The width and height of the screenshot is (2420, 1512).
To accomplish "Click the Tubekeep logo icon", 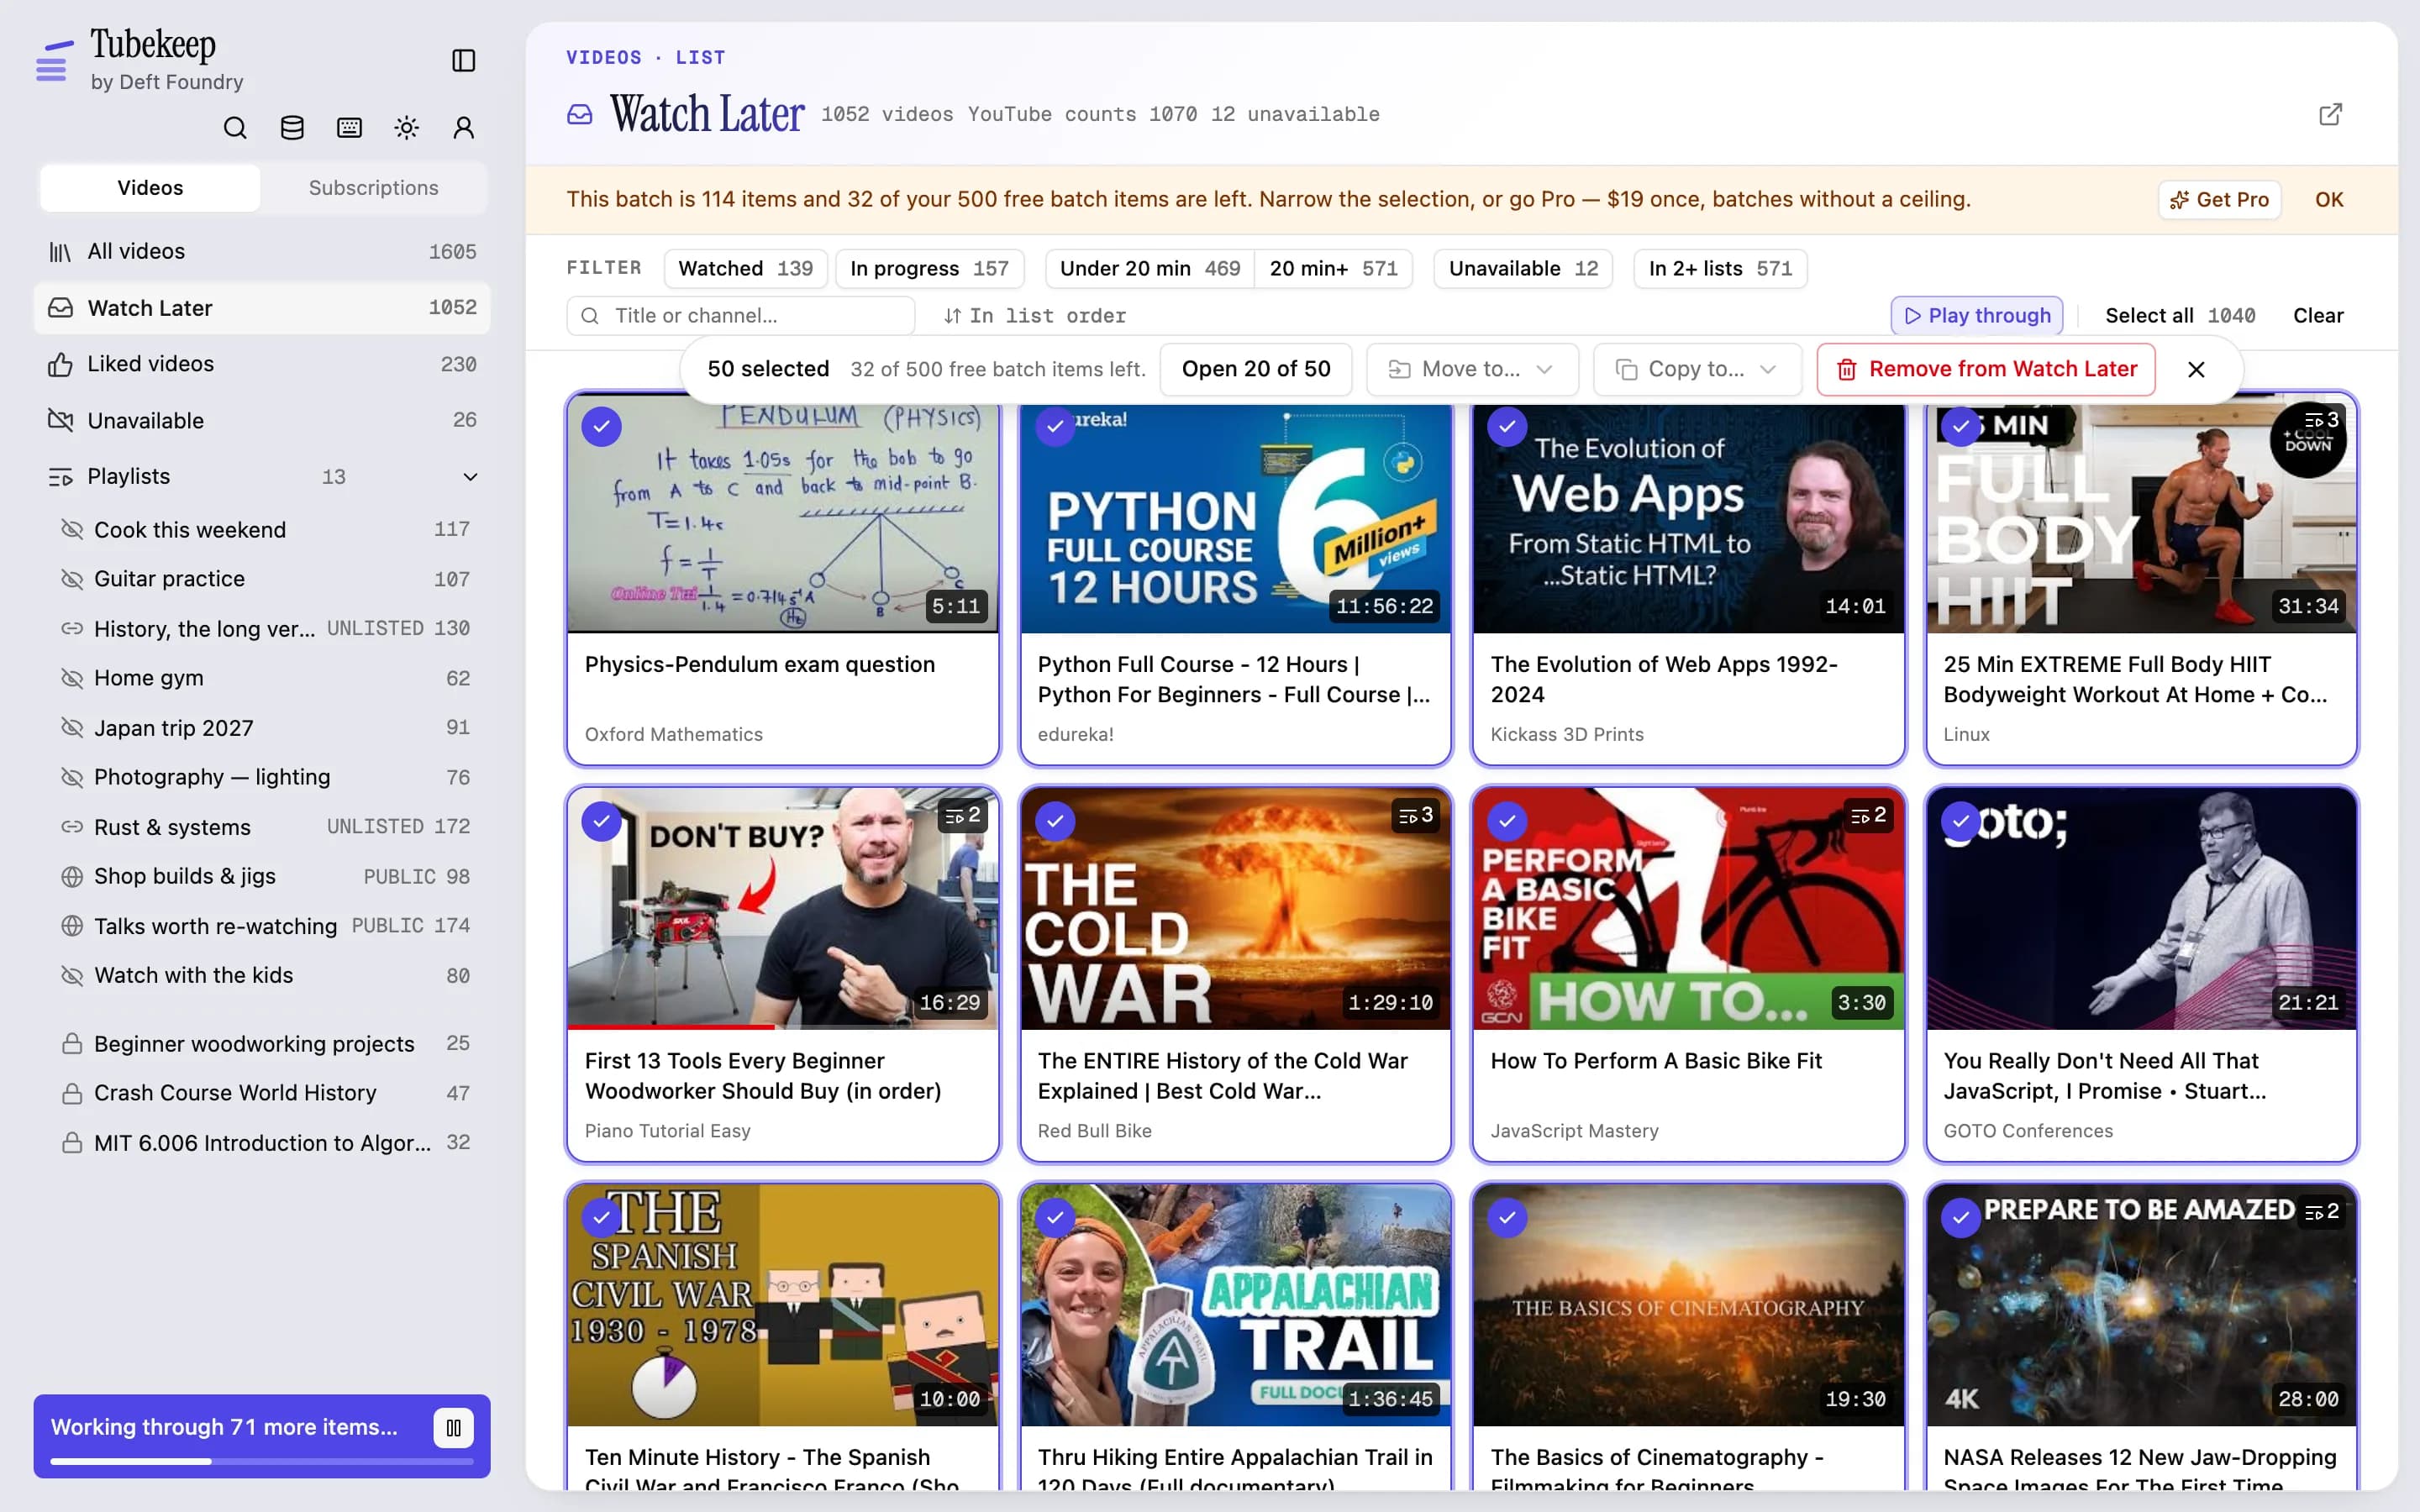I will (54, 61).
